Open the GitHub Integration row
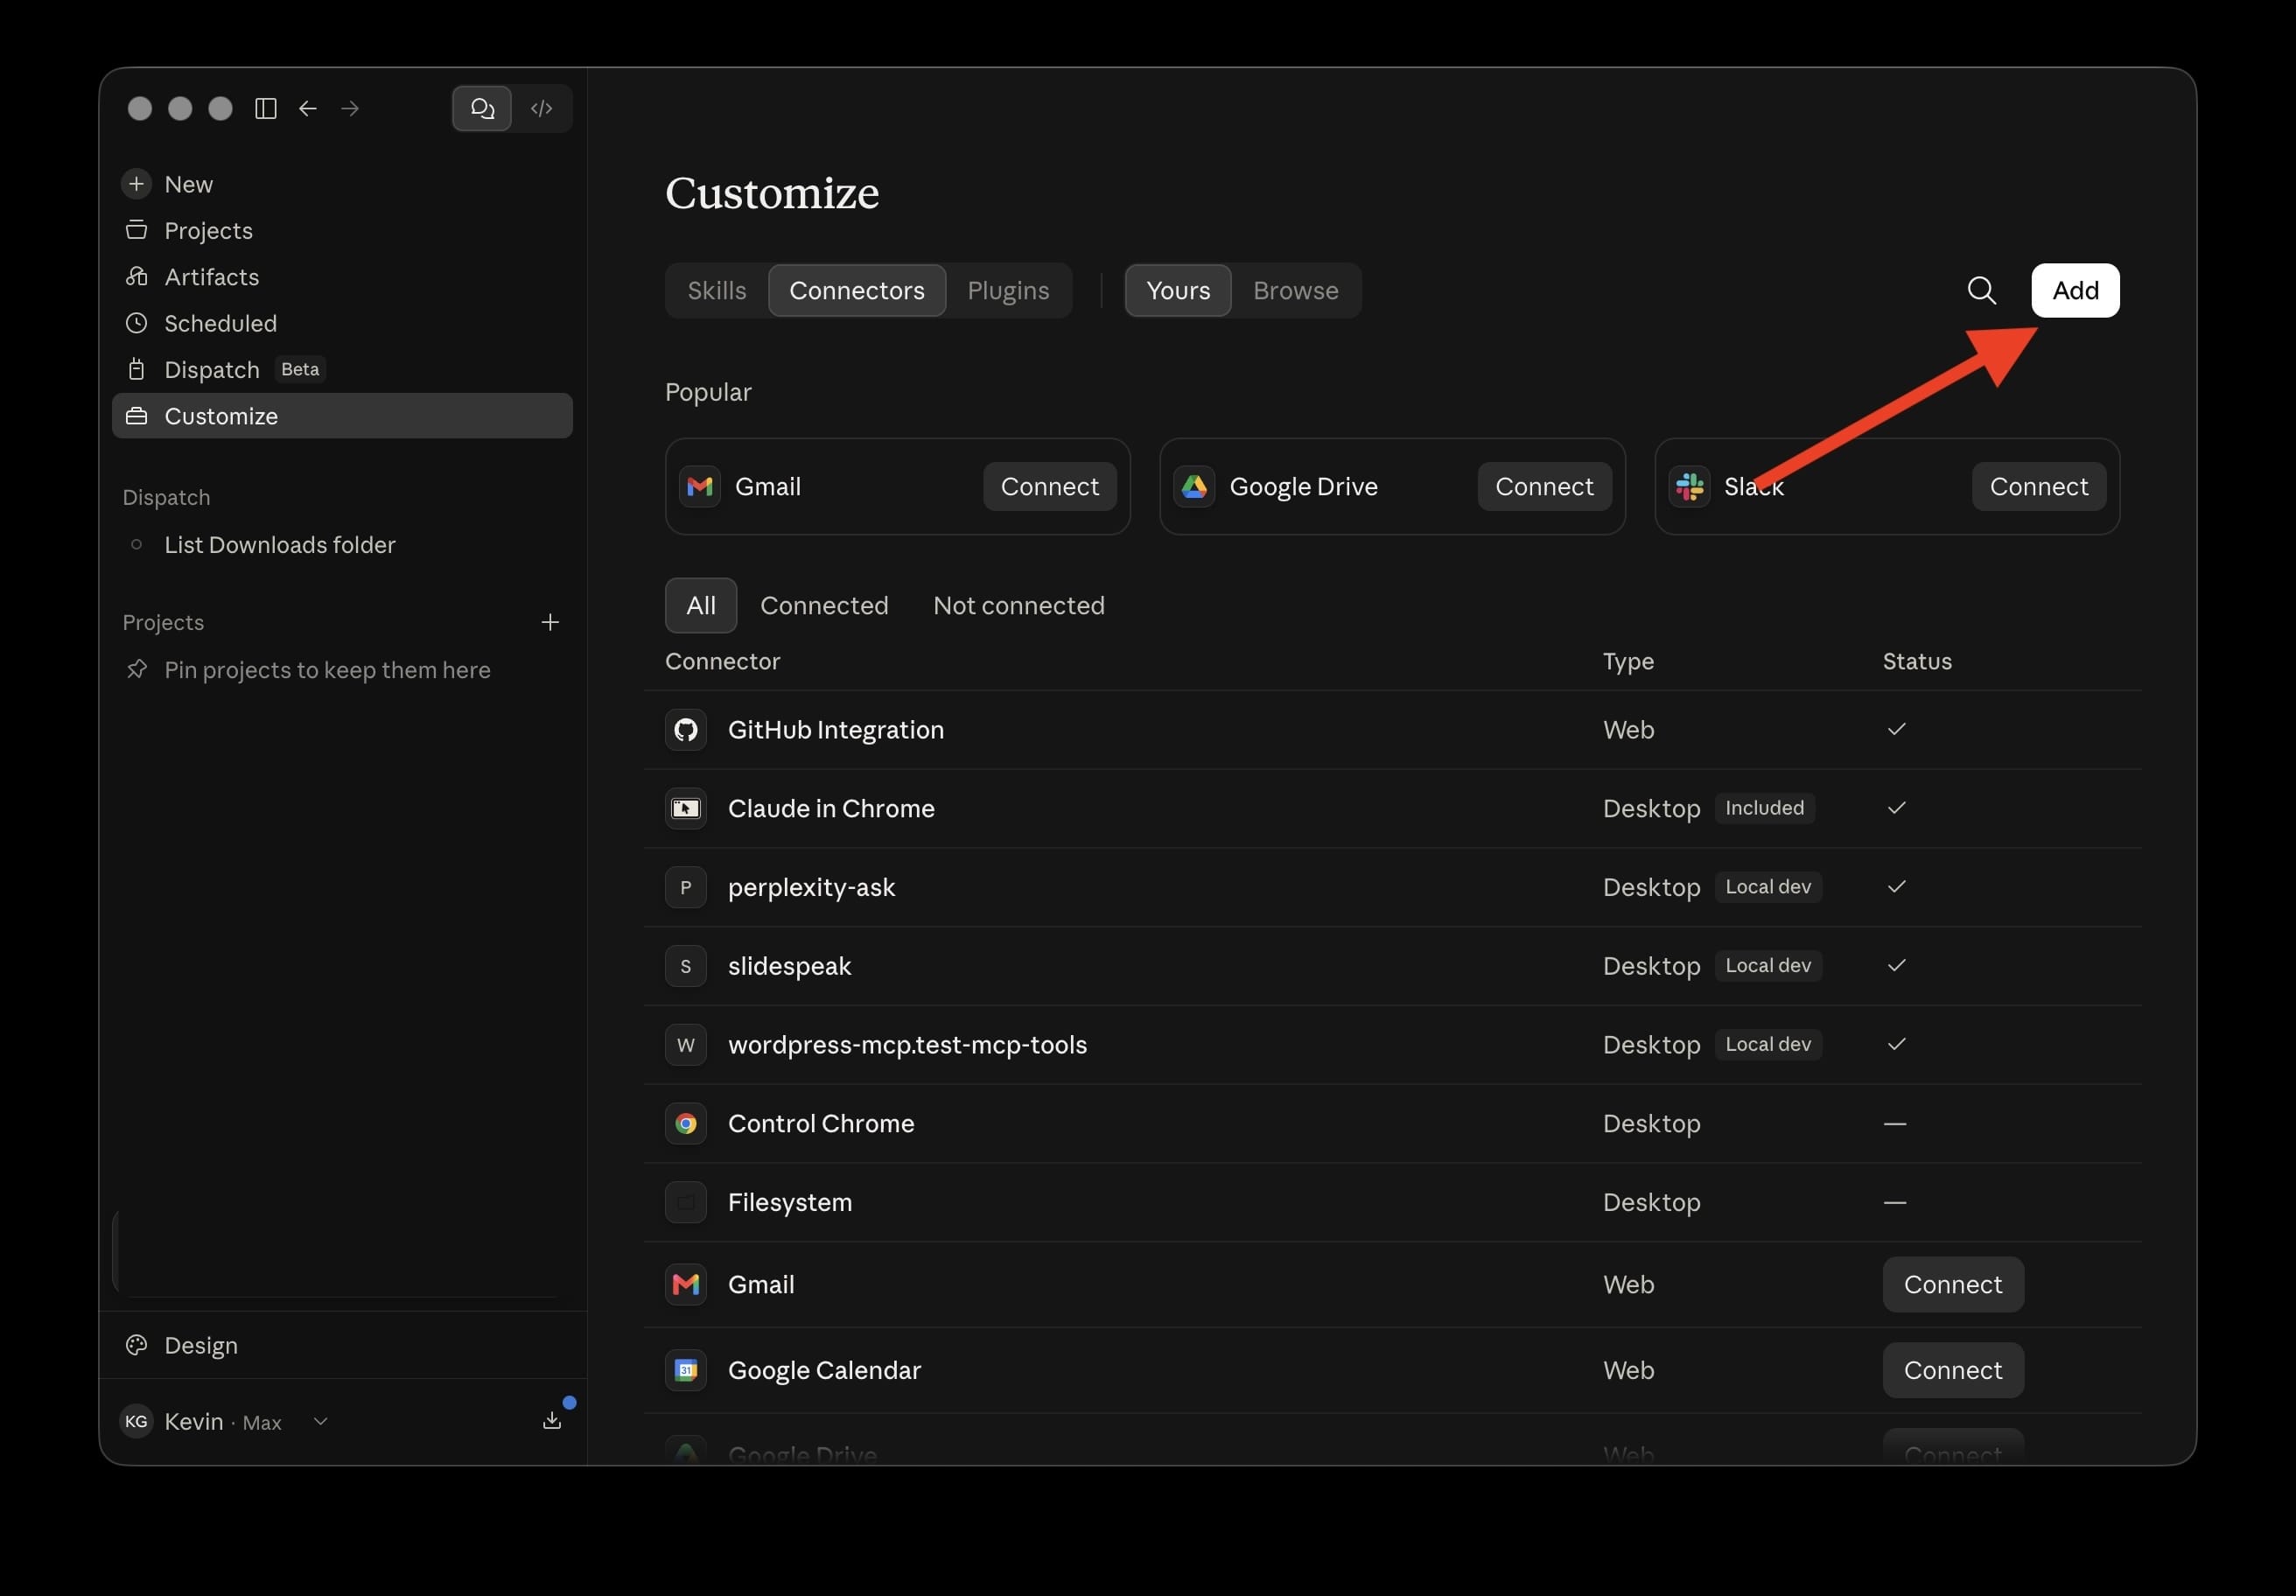The width and height of the screenshot is (2296, 1596). 1392,730
